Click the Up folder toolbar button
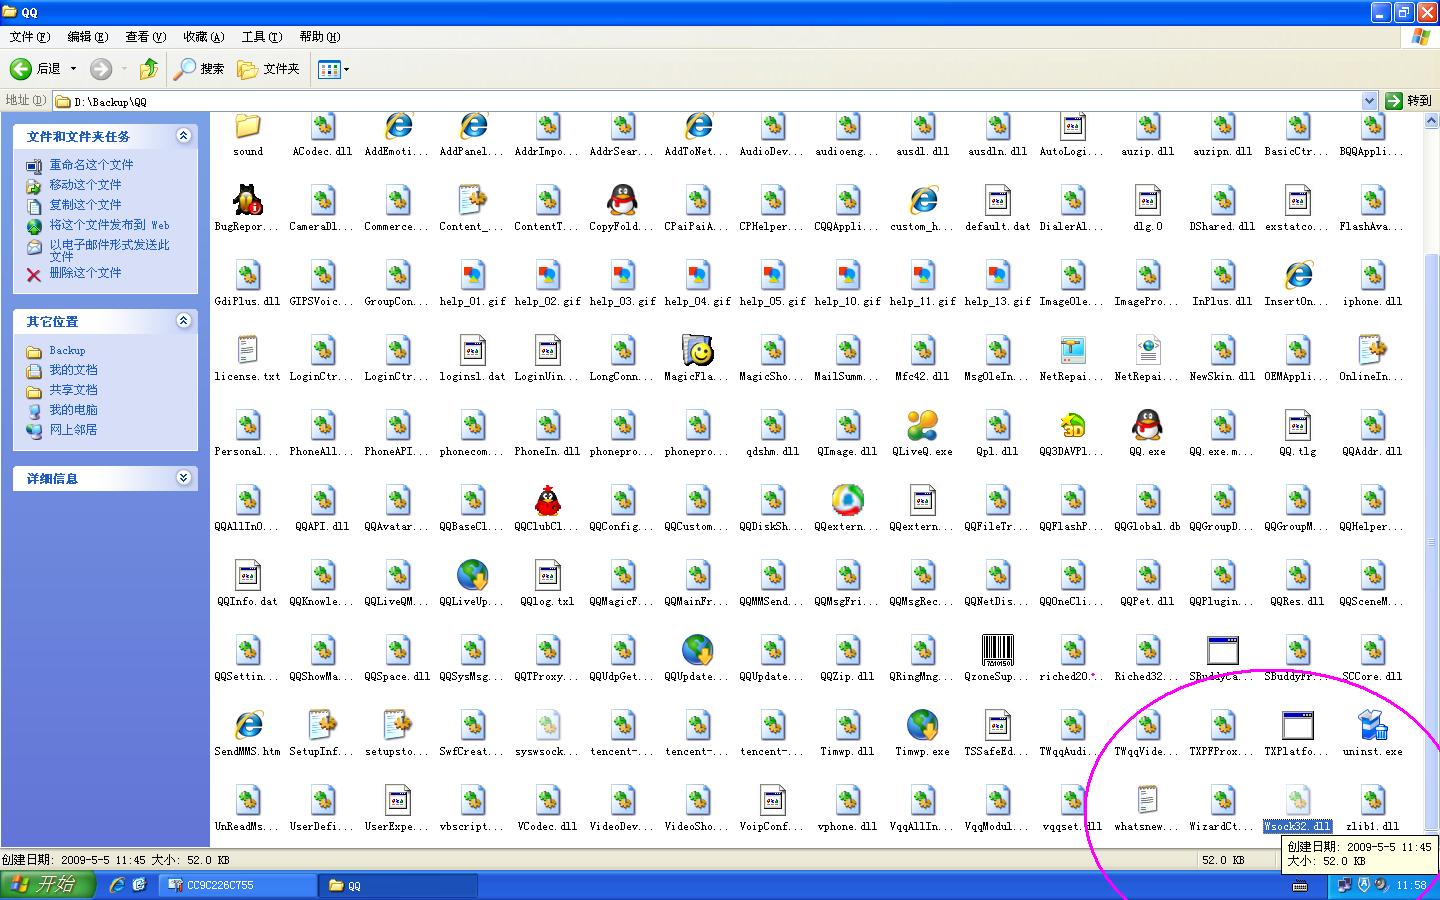This screenshot has height=900, width=1440. (149, 69)
